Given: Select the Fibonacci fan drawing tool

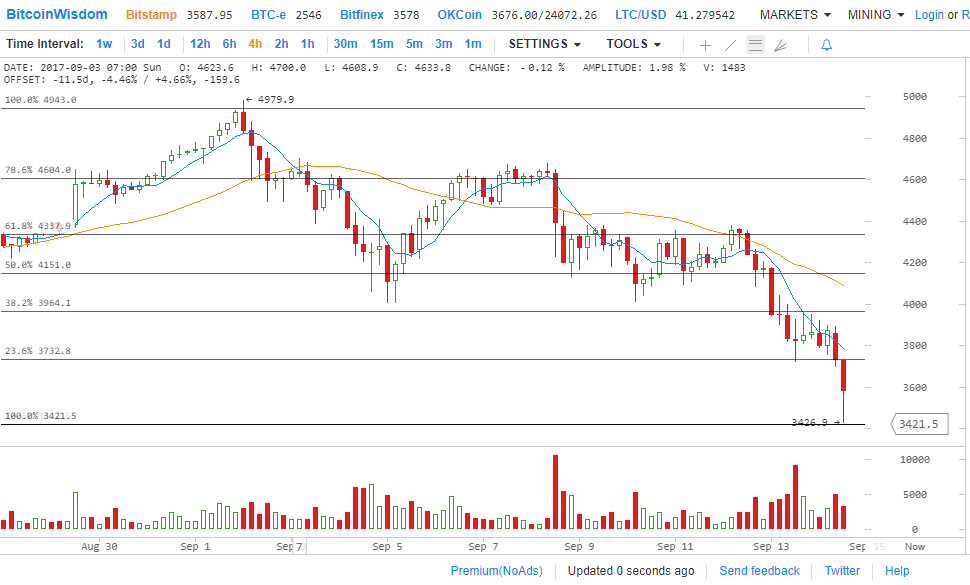Looking at the screenshot, I should (780, 45).
